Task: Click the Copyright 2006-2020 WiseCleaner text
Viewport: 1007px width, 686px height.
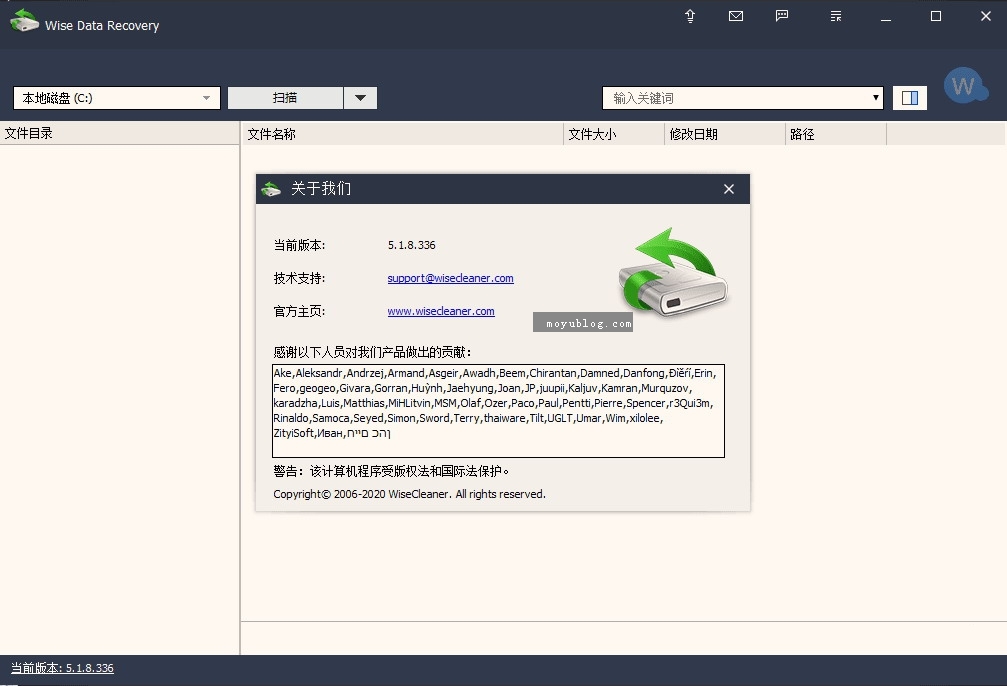Action: click(409, 494)
